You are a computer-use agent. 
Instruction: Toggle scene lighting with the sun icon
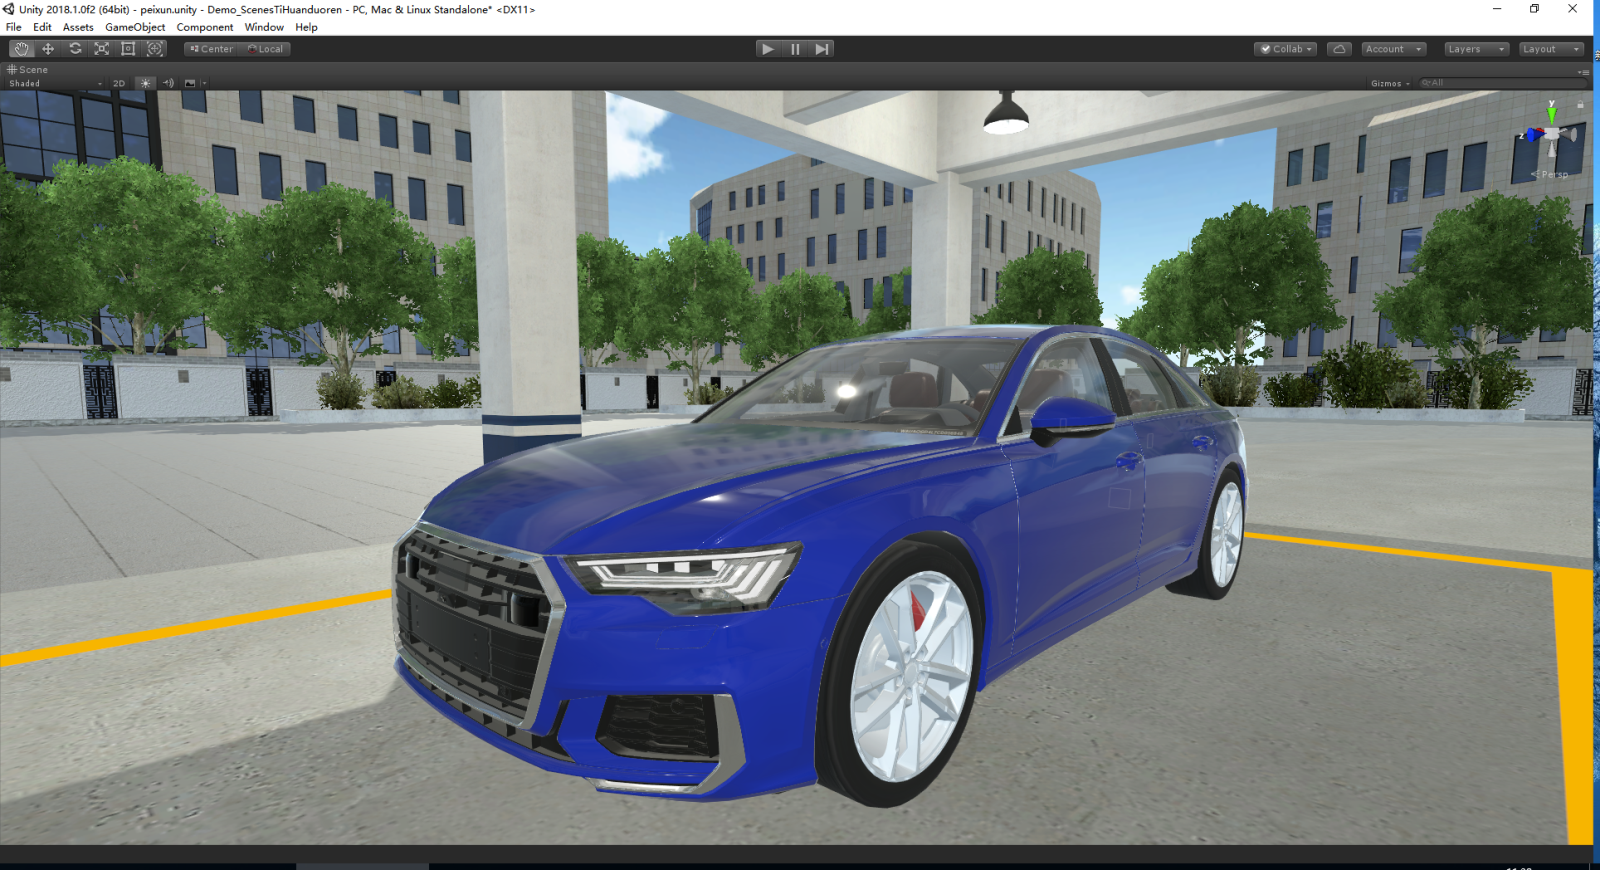pyautogui.click(x=146, y=84)
